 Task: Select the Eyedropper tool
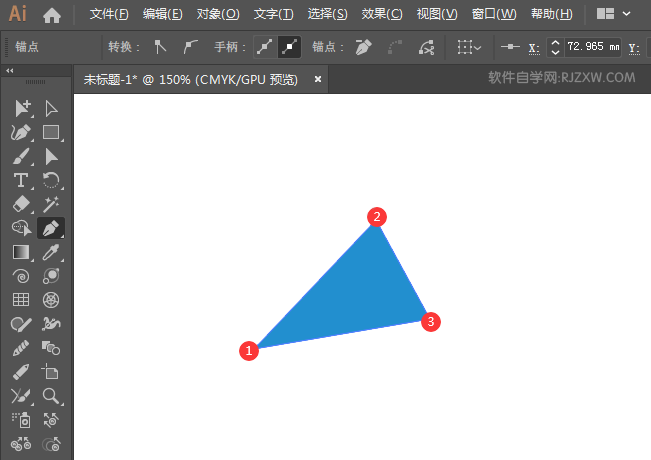pyautogui.click(x=51, y=252)
